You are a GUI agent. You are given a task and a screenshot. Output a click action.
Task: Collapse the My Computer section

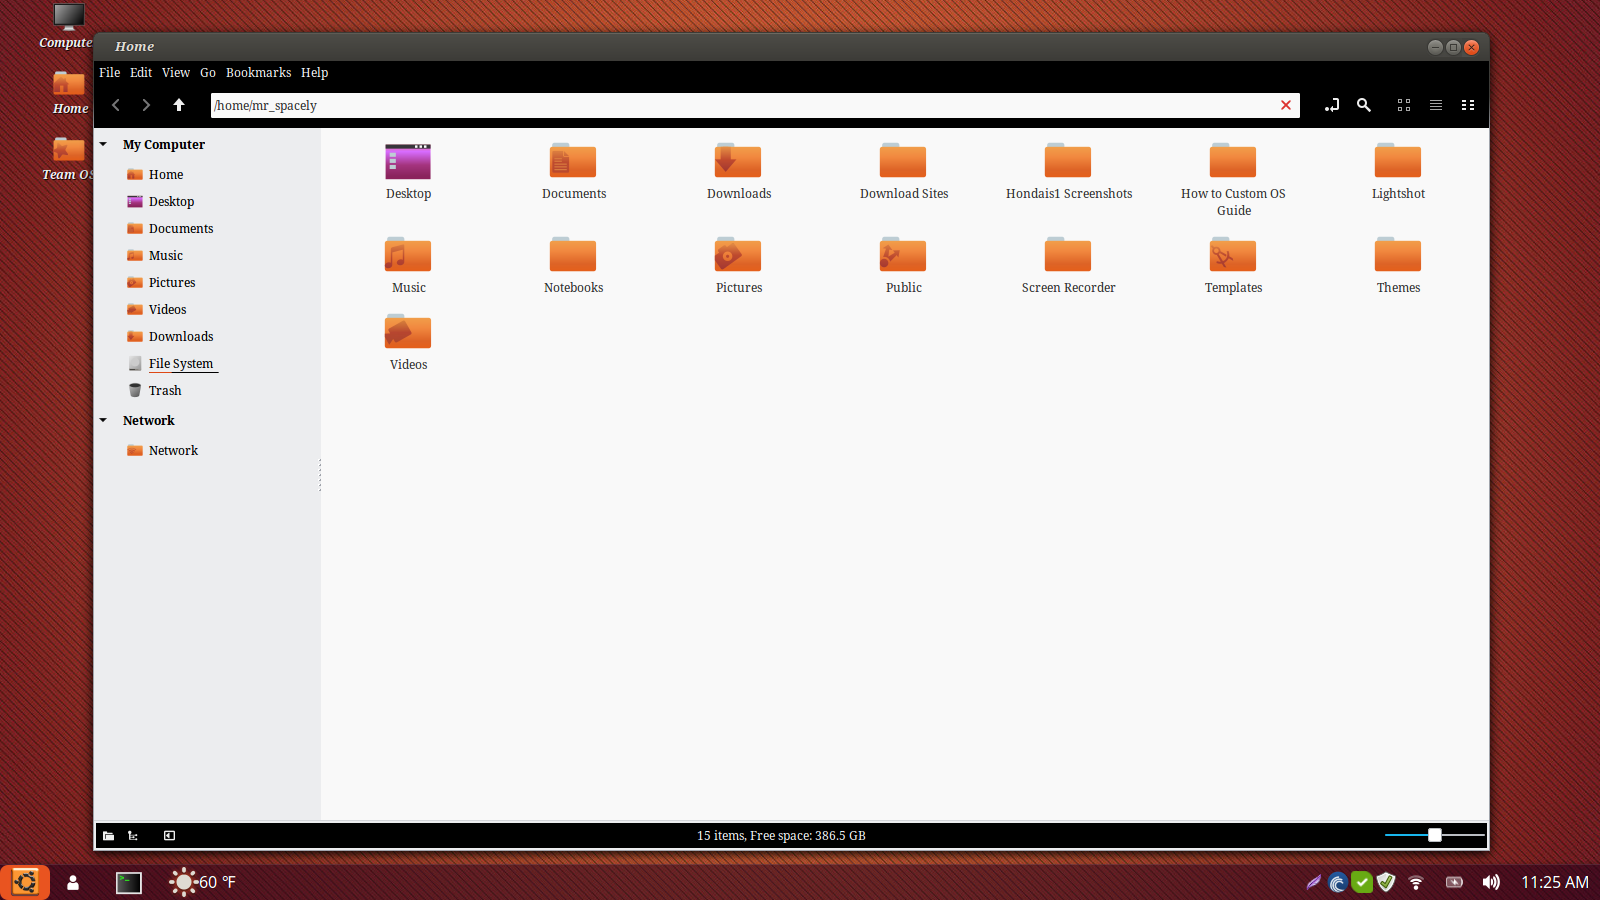(103, 144)
